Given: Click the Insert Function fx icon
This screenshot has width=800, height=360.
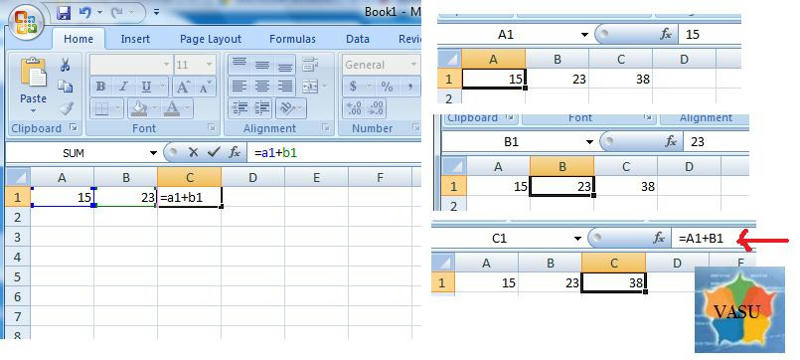Looking at the screenshot, I should coord(234,152).
